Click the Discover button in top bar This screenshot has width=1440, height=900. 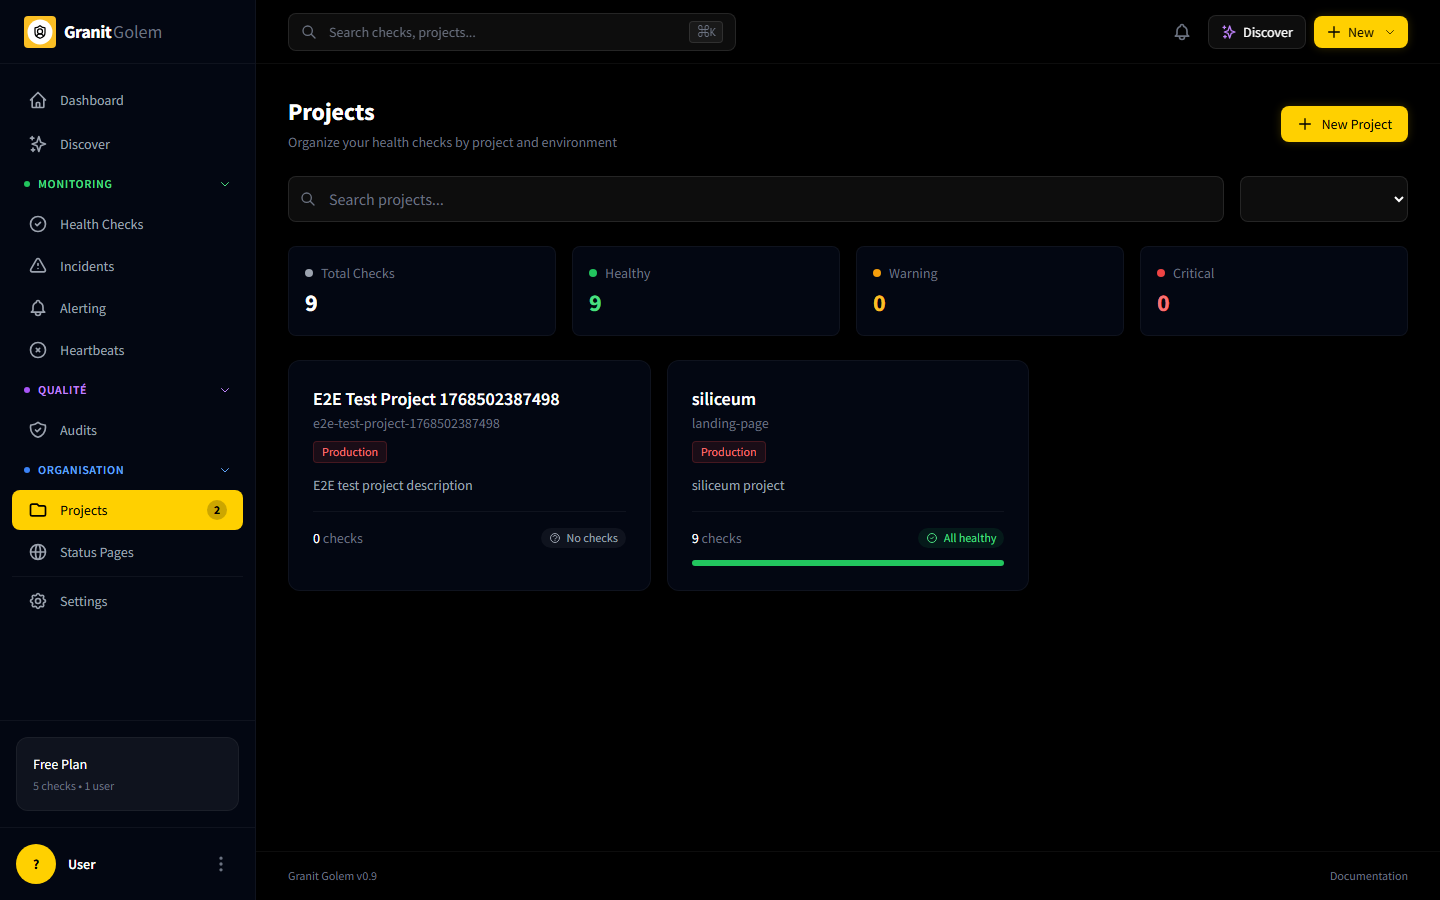tap(1257, 32)
